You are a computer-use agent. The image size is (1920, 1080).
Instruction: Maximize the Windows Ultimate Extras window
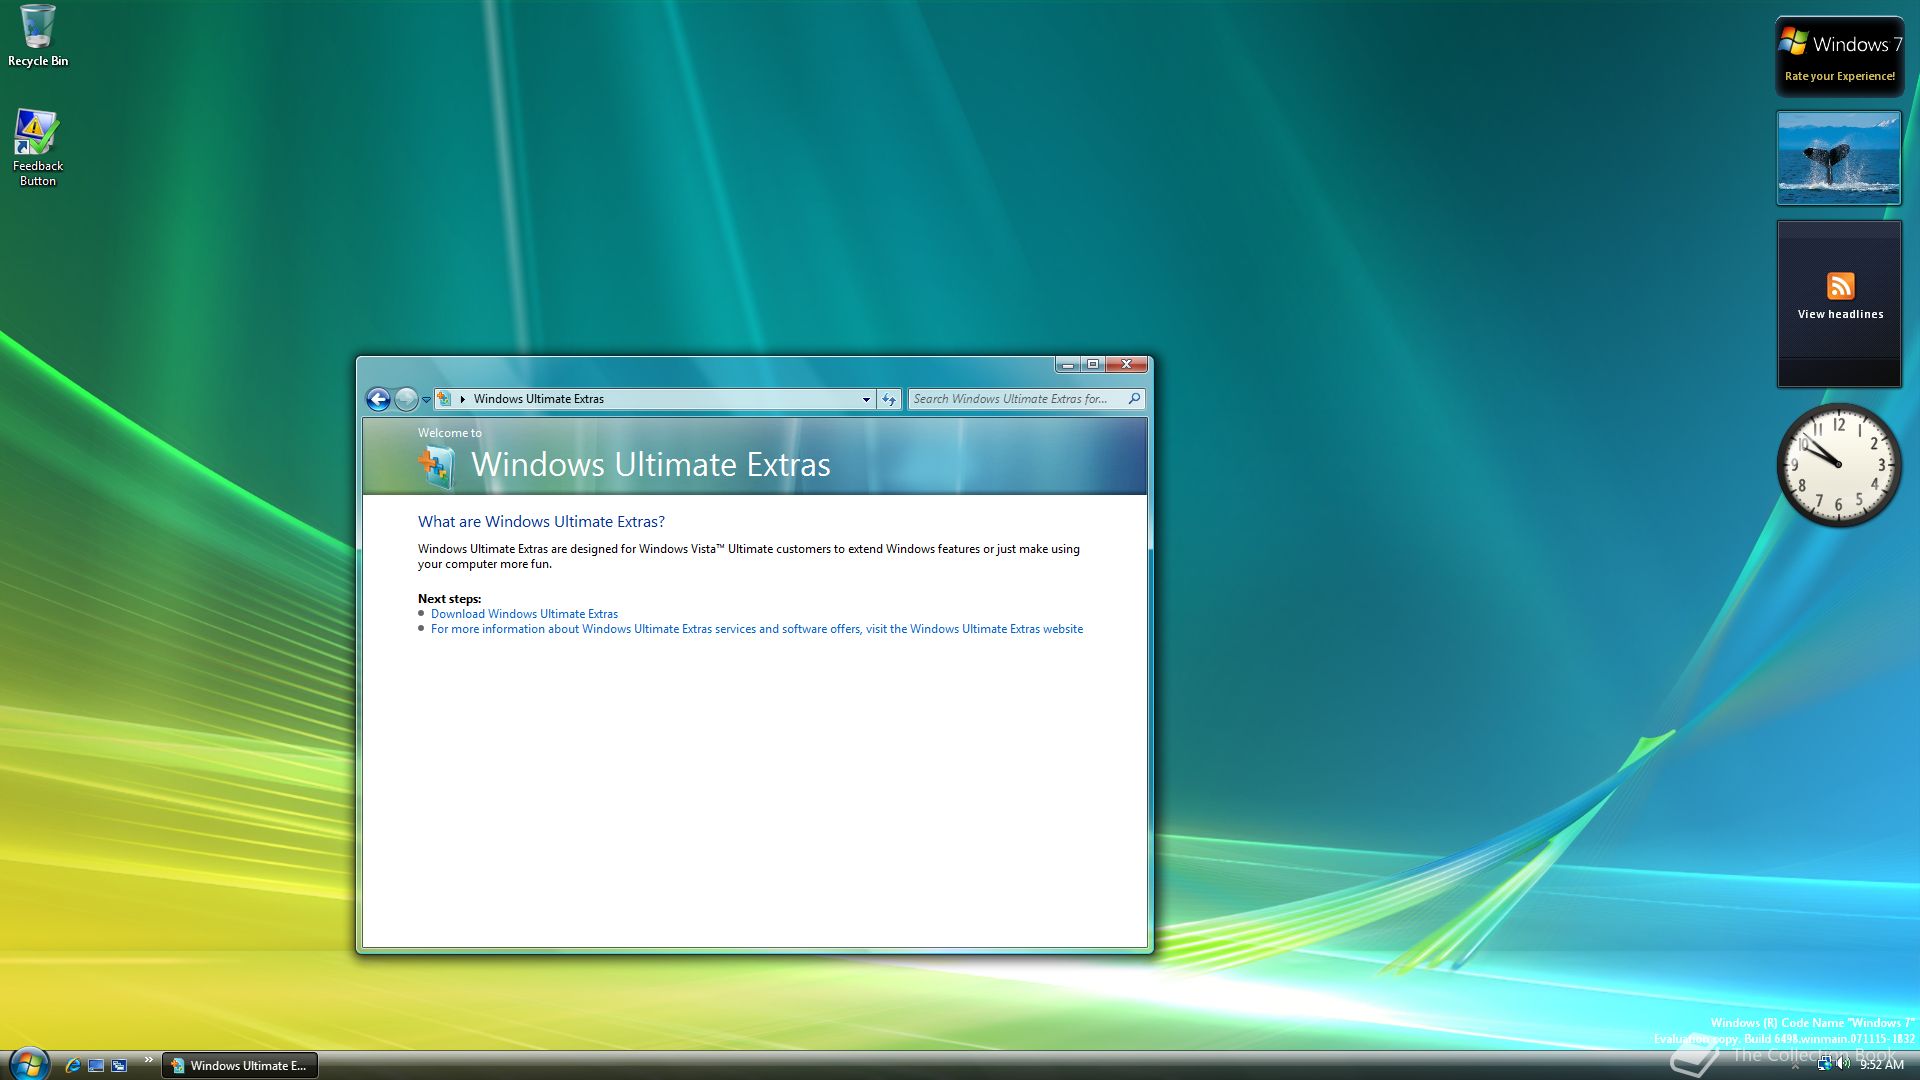pyautogui.click(x=1093, y=365)
